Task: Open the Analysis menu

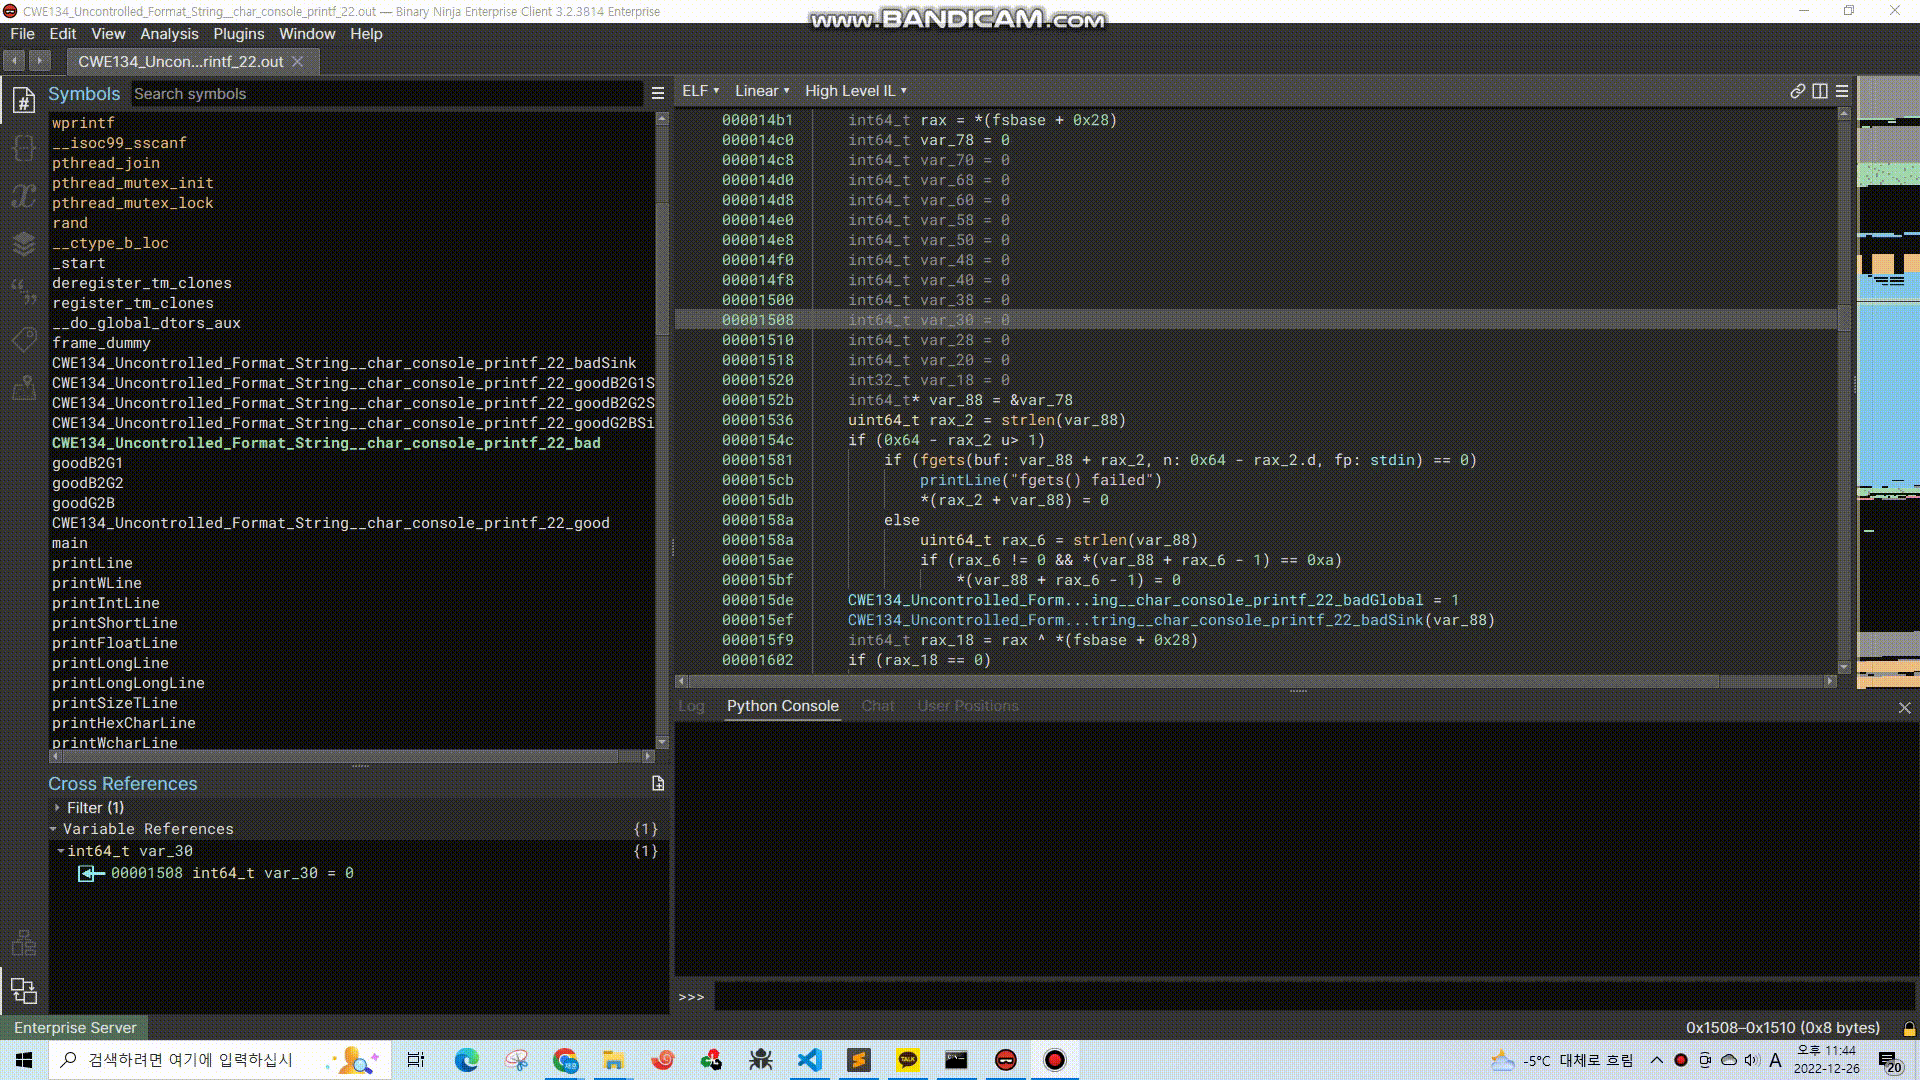Action: click(x=169, y=33)
